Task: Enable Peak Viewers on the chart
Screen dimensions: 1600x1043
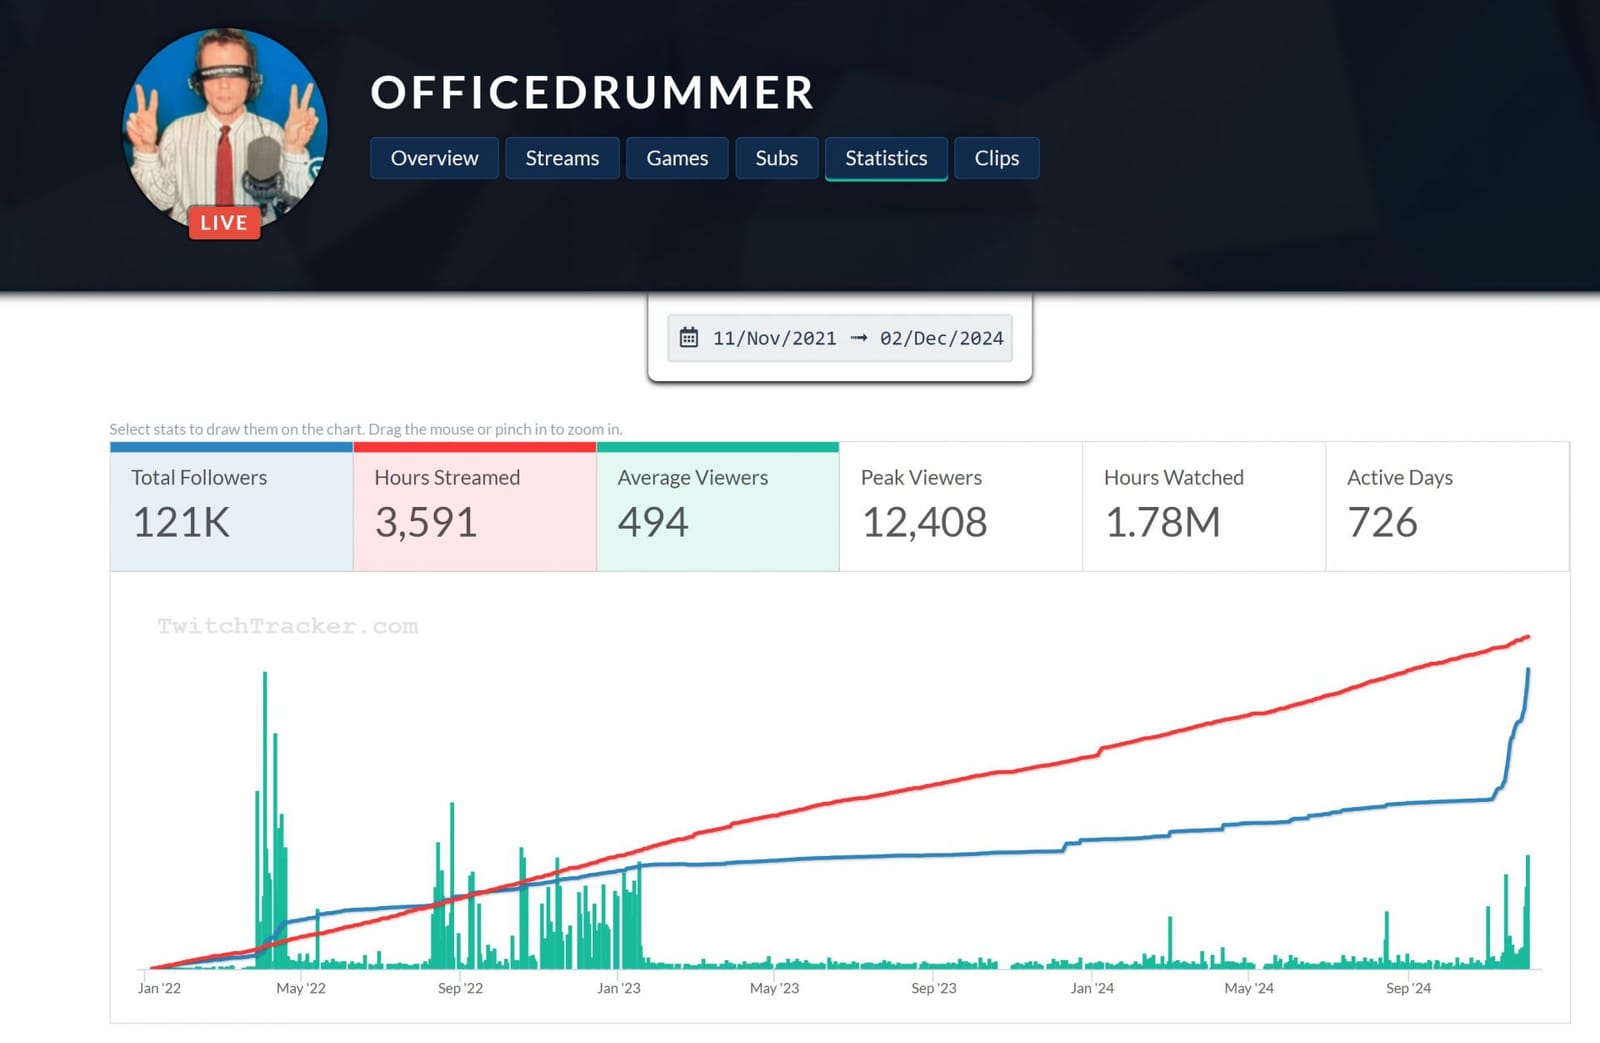Action: tap(959, 505)
